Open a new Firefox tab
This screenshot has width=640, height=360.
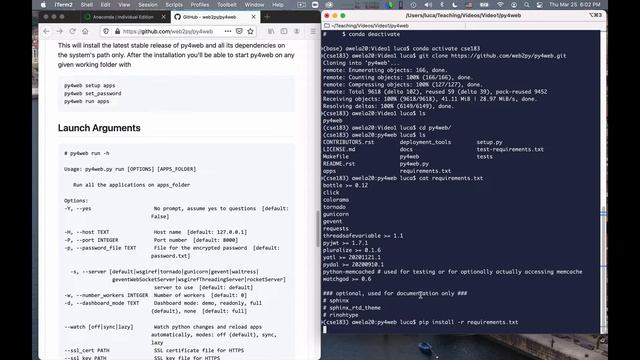[x=267, y=17]
